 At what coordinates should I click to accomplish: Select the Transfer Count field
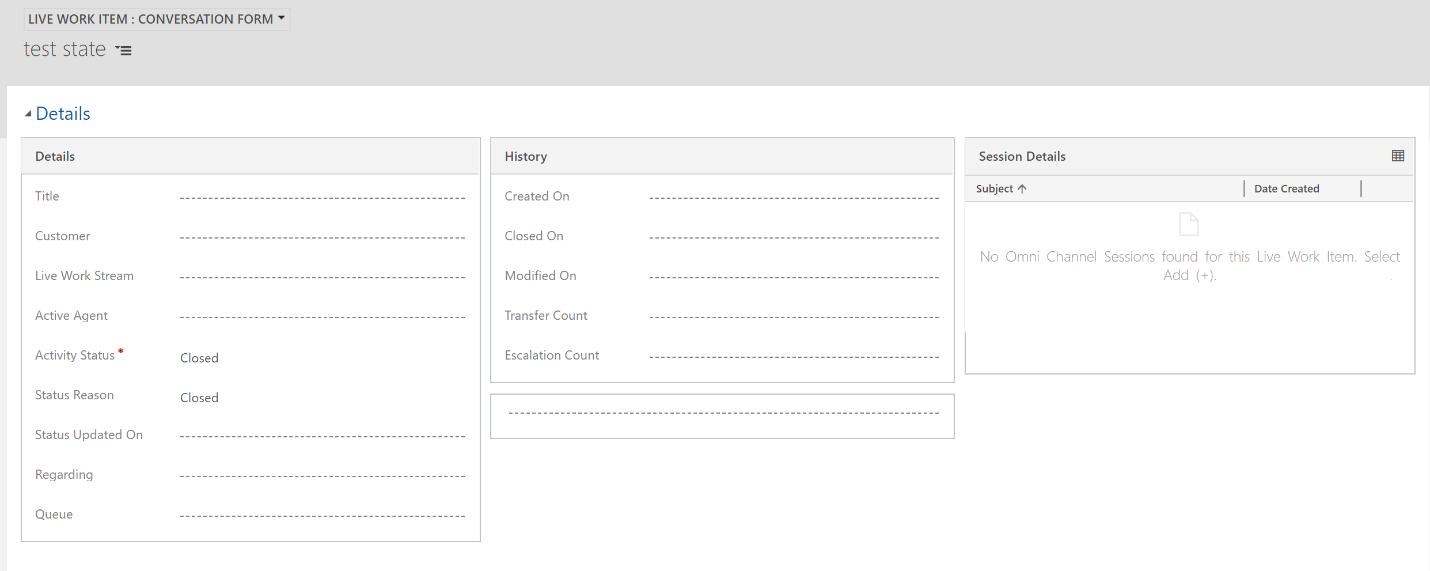point(794,318)
